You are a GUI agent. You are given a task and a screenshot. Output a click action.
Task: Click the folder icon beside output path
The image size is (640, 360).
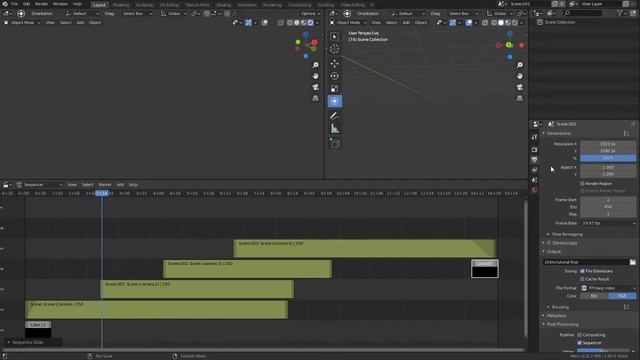click(632, 262)
